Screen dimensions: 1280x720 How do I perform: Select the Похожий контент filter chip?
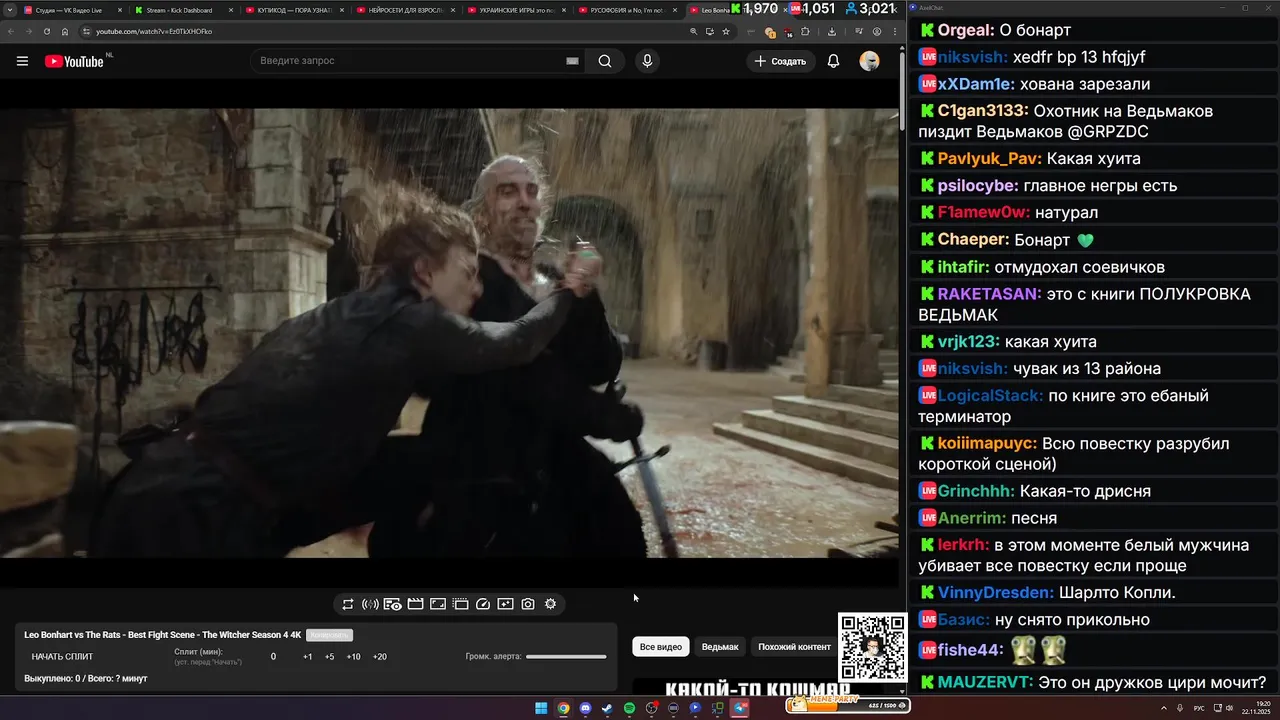[794, 647]
